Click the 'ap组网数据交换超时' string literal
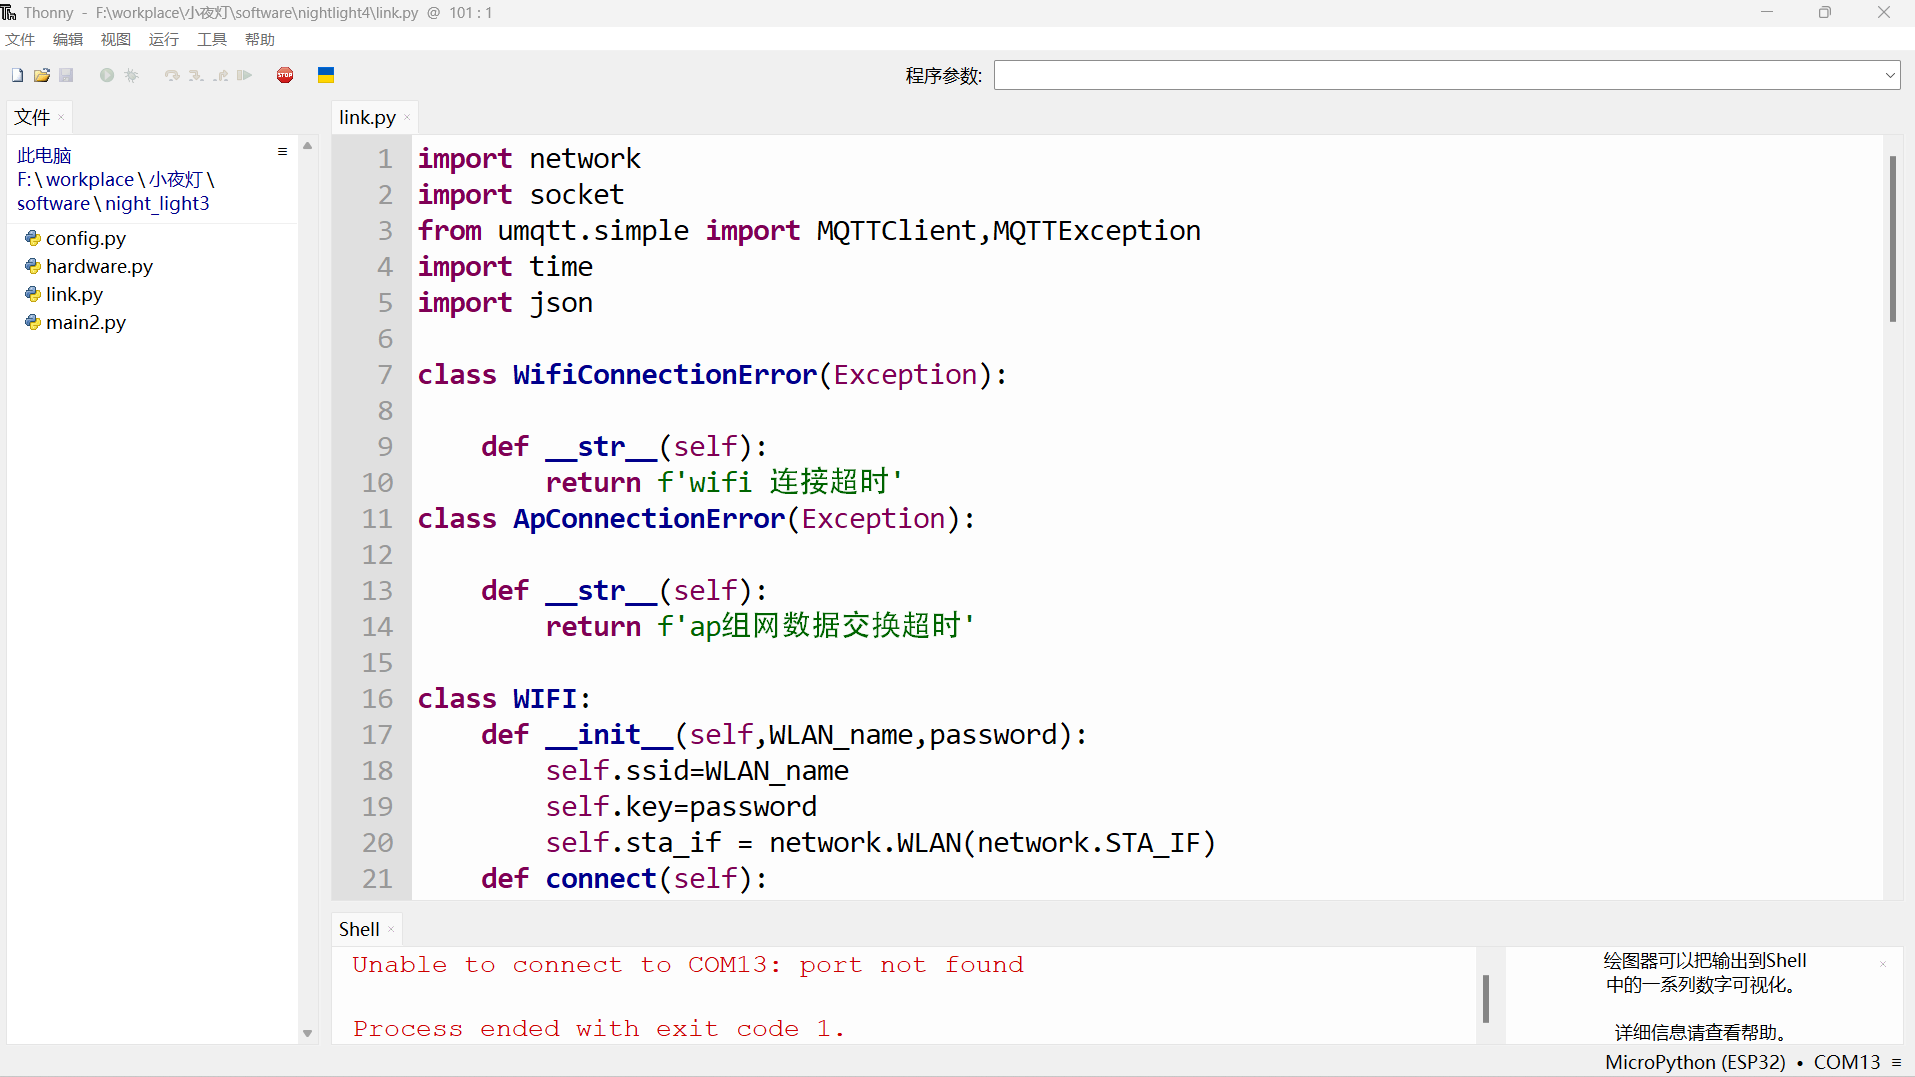This screenshot has height=1077, width=1915. coord(816,627)
